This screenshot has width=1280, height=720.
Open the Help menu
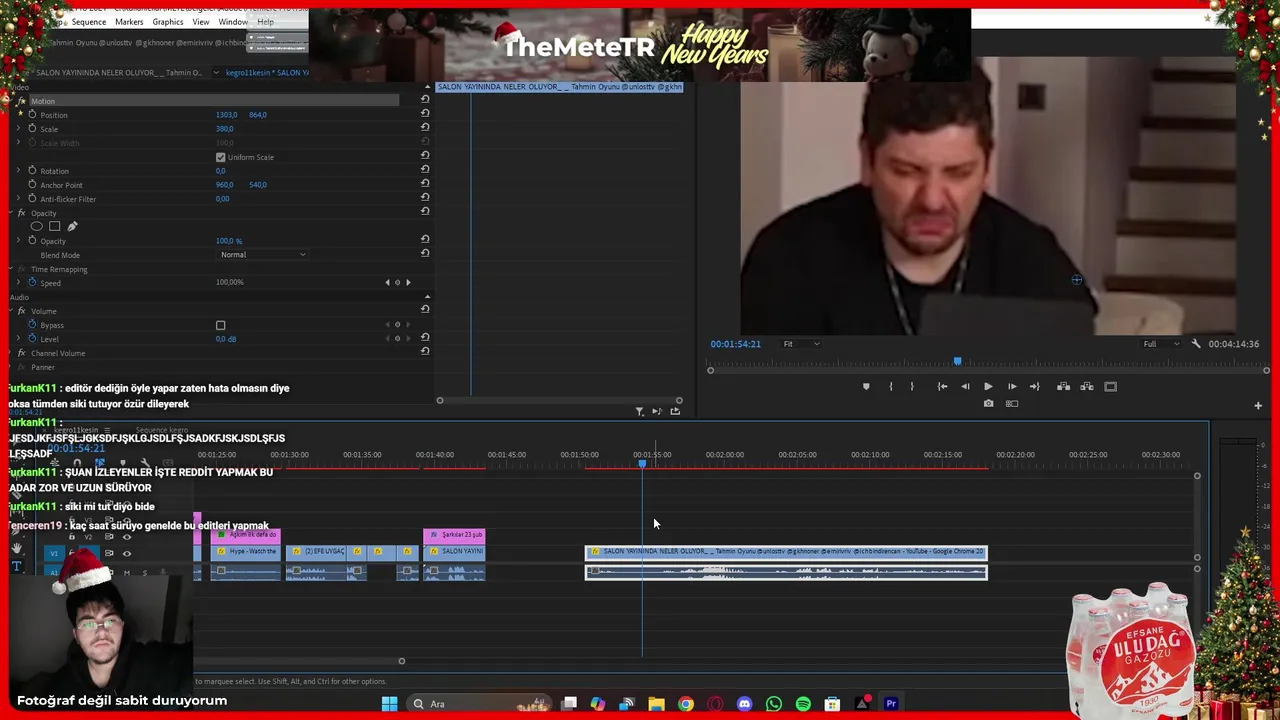click(x=265, y=22)
